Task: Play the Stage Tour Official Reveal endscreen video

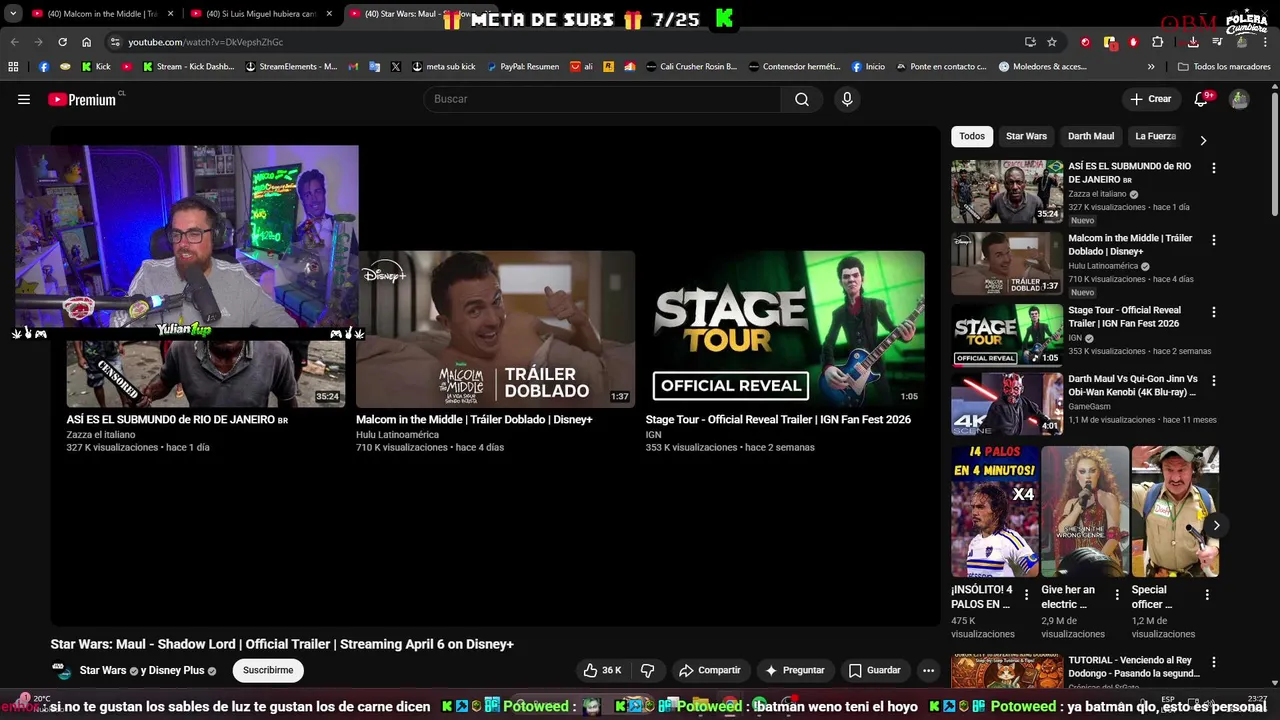Action: point(785,328)
